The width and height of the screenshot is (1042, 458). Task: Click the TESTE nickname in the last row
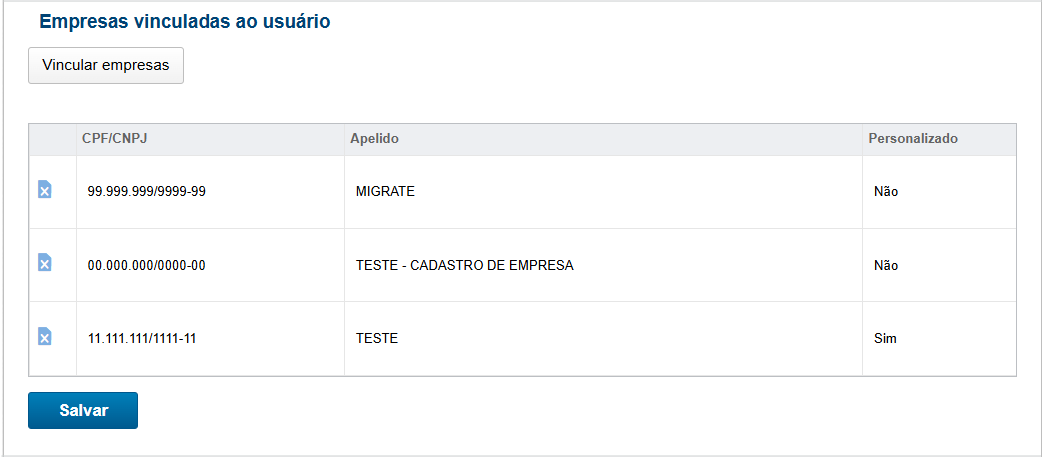[x=377, y=339]
